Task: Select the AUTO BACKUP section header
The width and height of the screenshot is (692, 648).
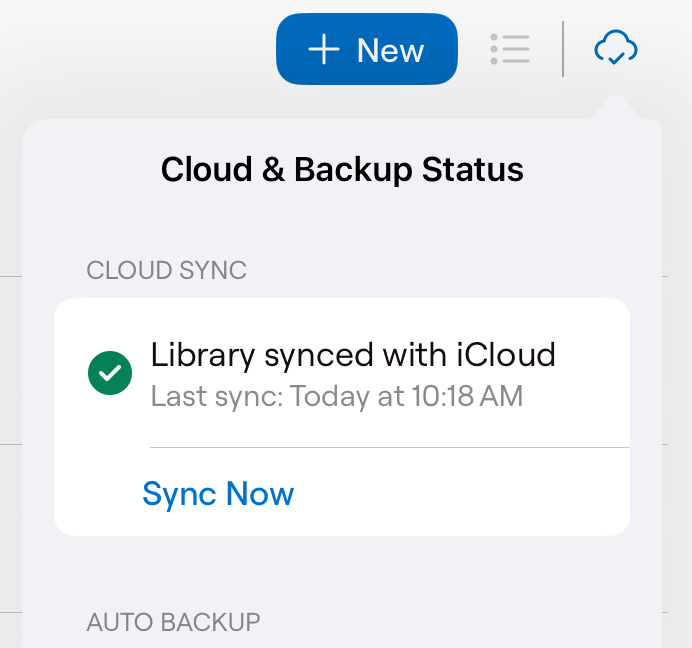Action: coord(173,622)
